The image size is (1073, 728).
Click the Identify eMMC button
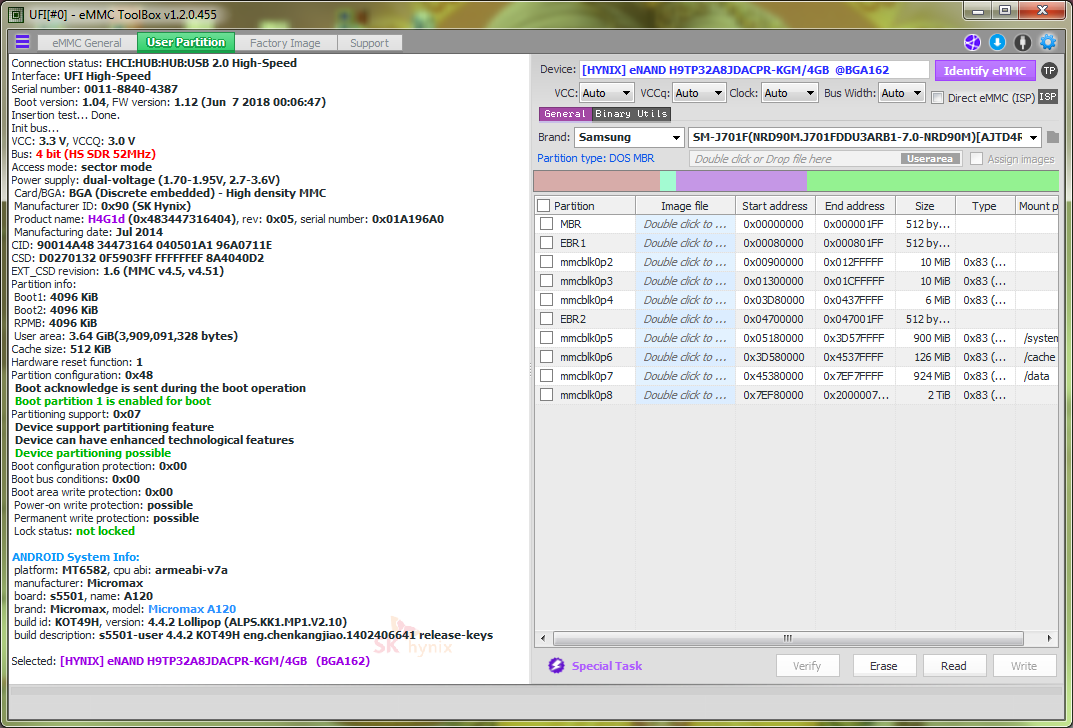[x=985, y=70]
